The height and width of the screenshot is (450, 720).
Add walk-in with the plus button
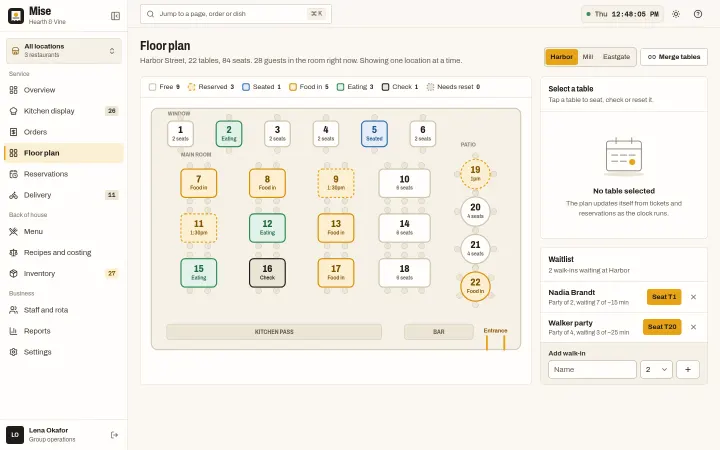(x=688, y=370)
